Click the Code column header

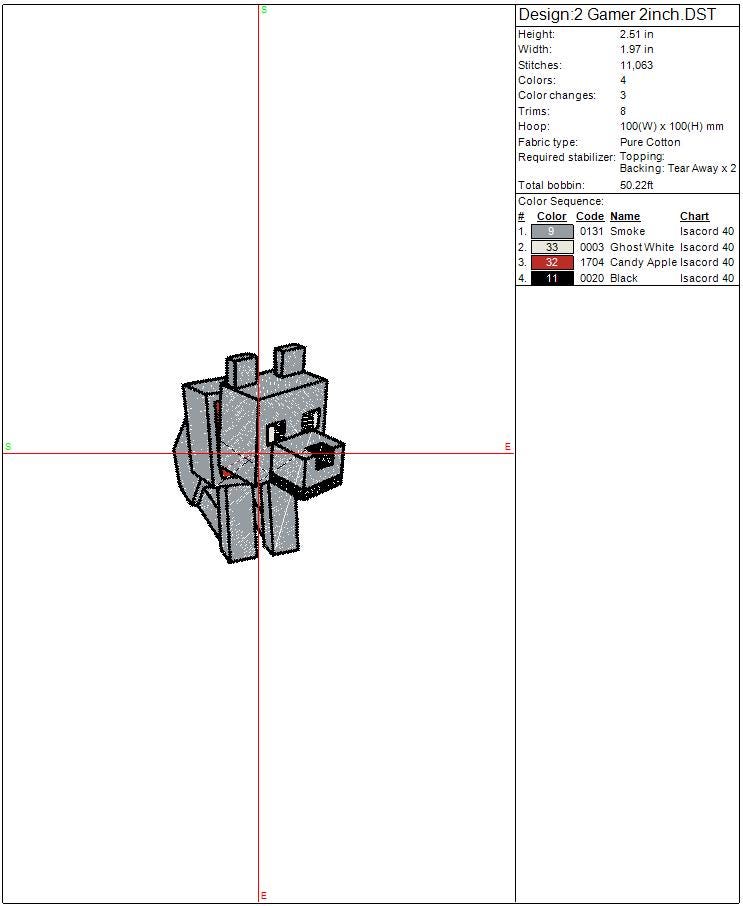[590, 216]
